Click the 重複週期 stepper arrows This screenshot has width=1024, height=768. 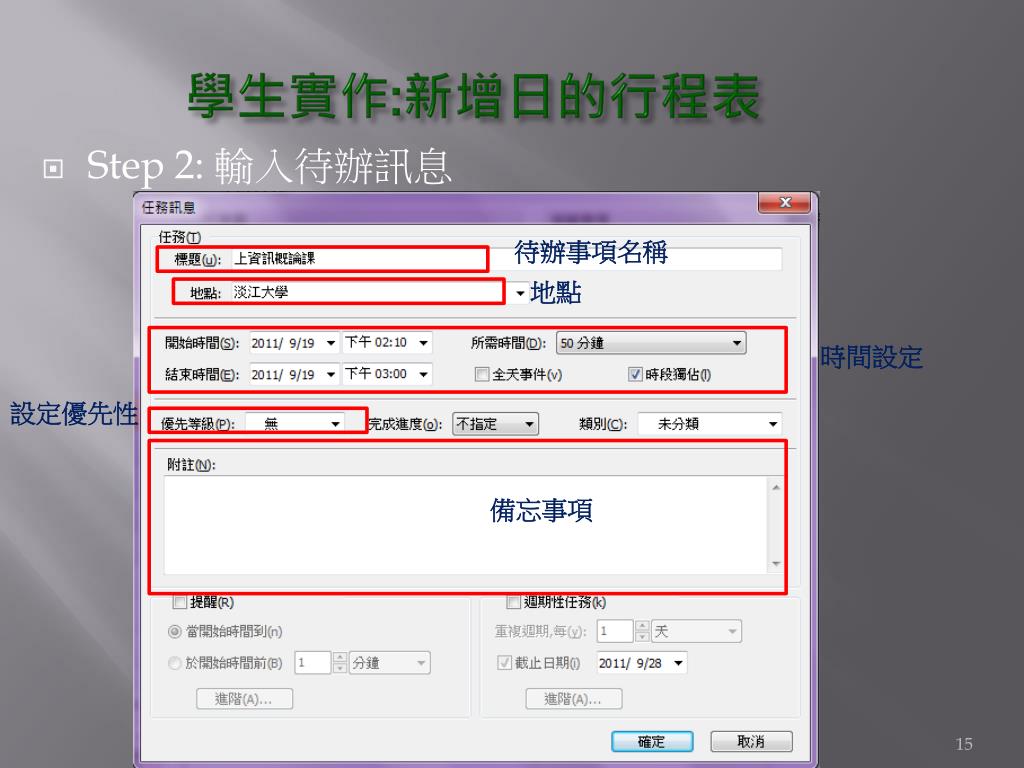click(642, 632)
